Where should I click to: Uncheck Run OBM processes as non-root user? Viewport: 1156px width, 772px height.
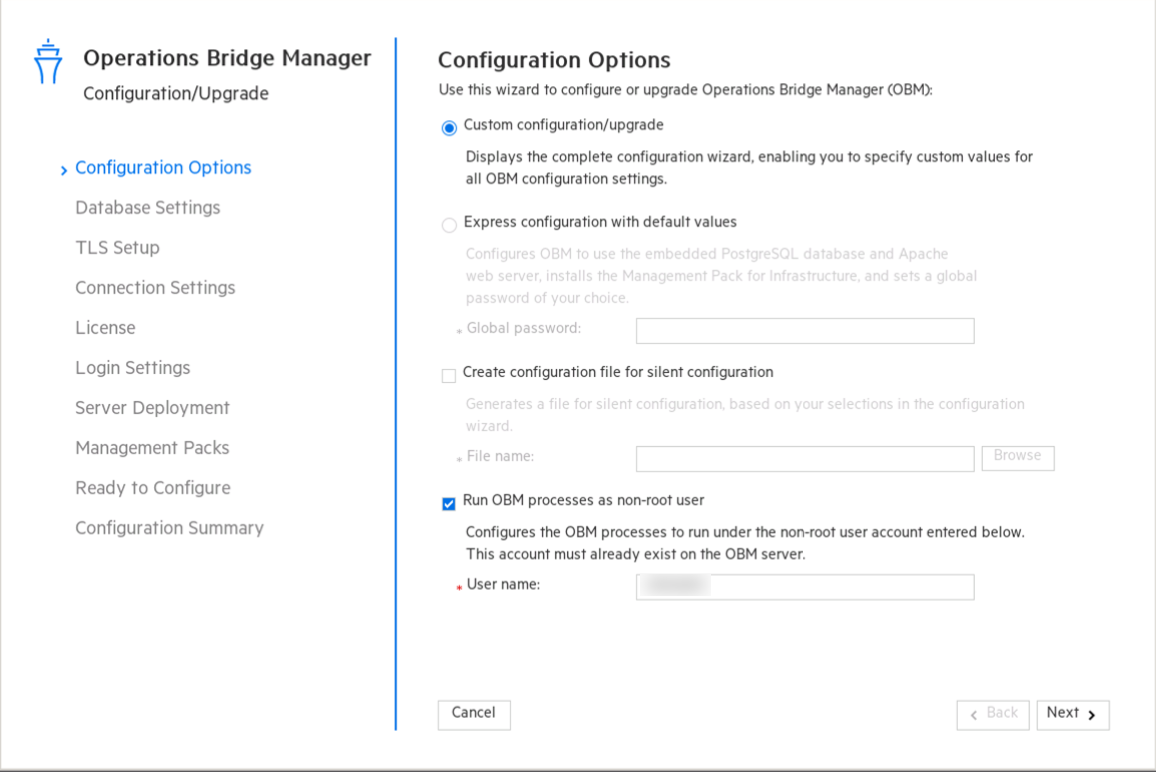(x=449, y=504)
